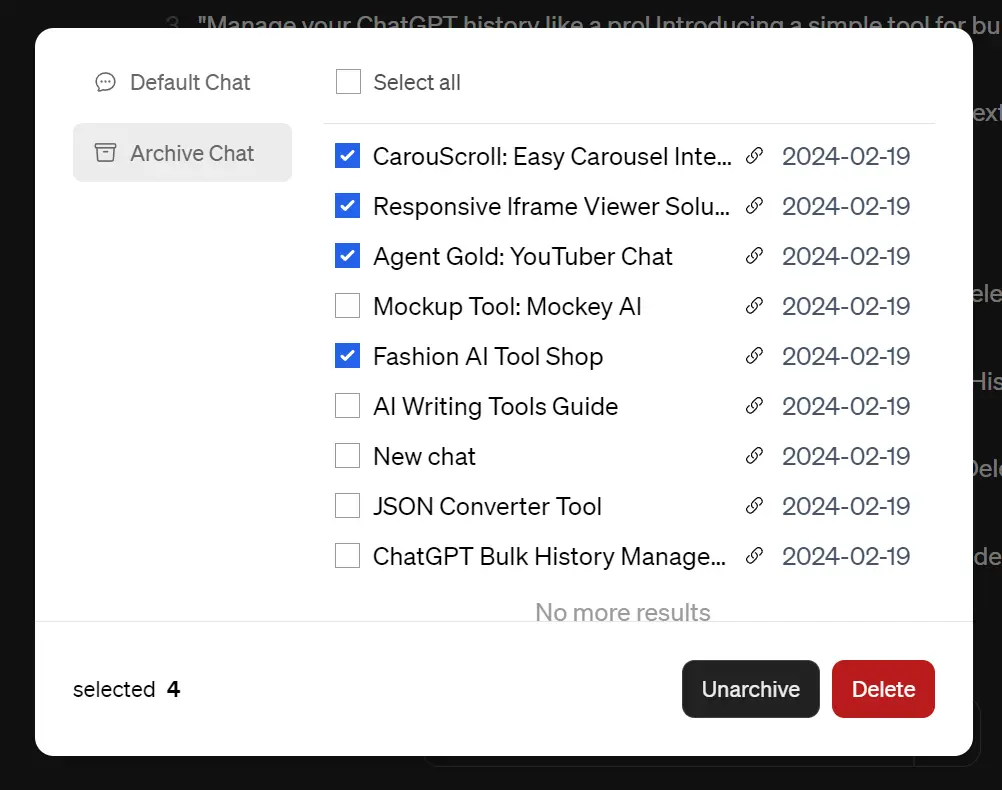Open the link for ChatGPT Bulk History chat
The image size is (1002, 790).
pos(754,556)
